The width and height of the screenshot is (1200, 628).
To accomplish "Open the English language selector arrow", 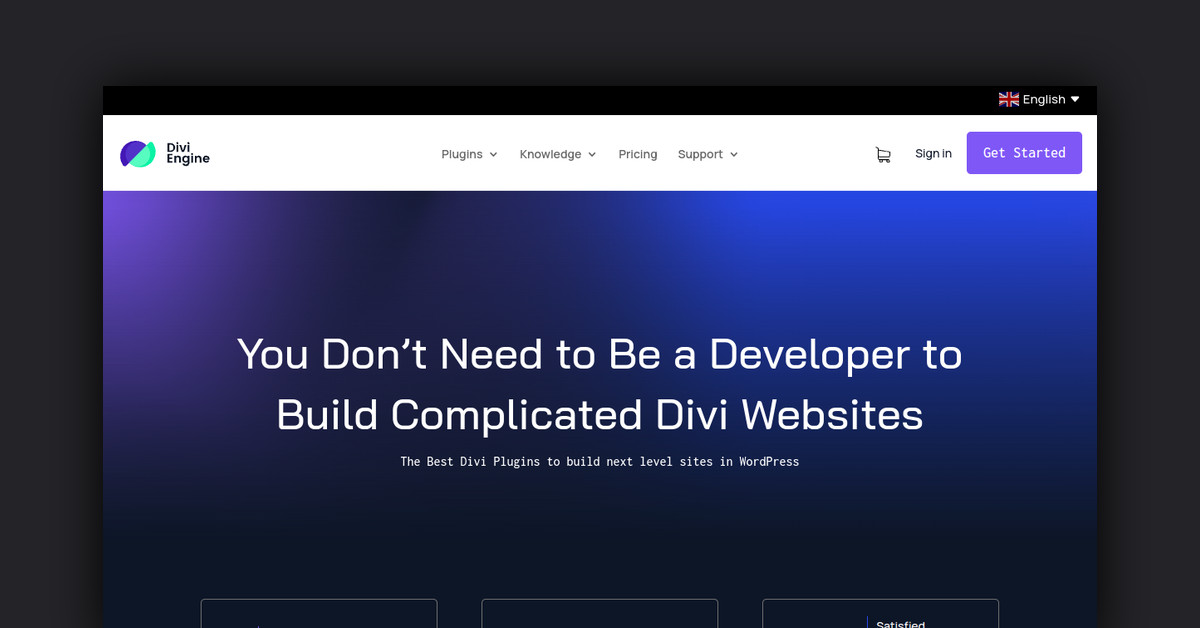I will (x=1075, y=99).
